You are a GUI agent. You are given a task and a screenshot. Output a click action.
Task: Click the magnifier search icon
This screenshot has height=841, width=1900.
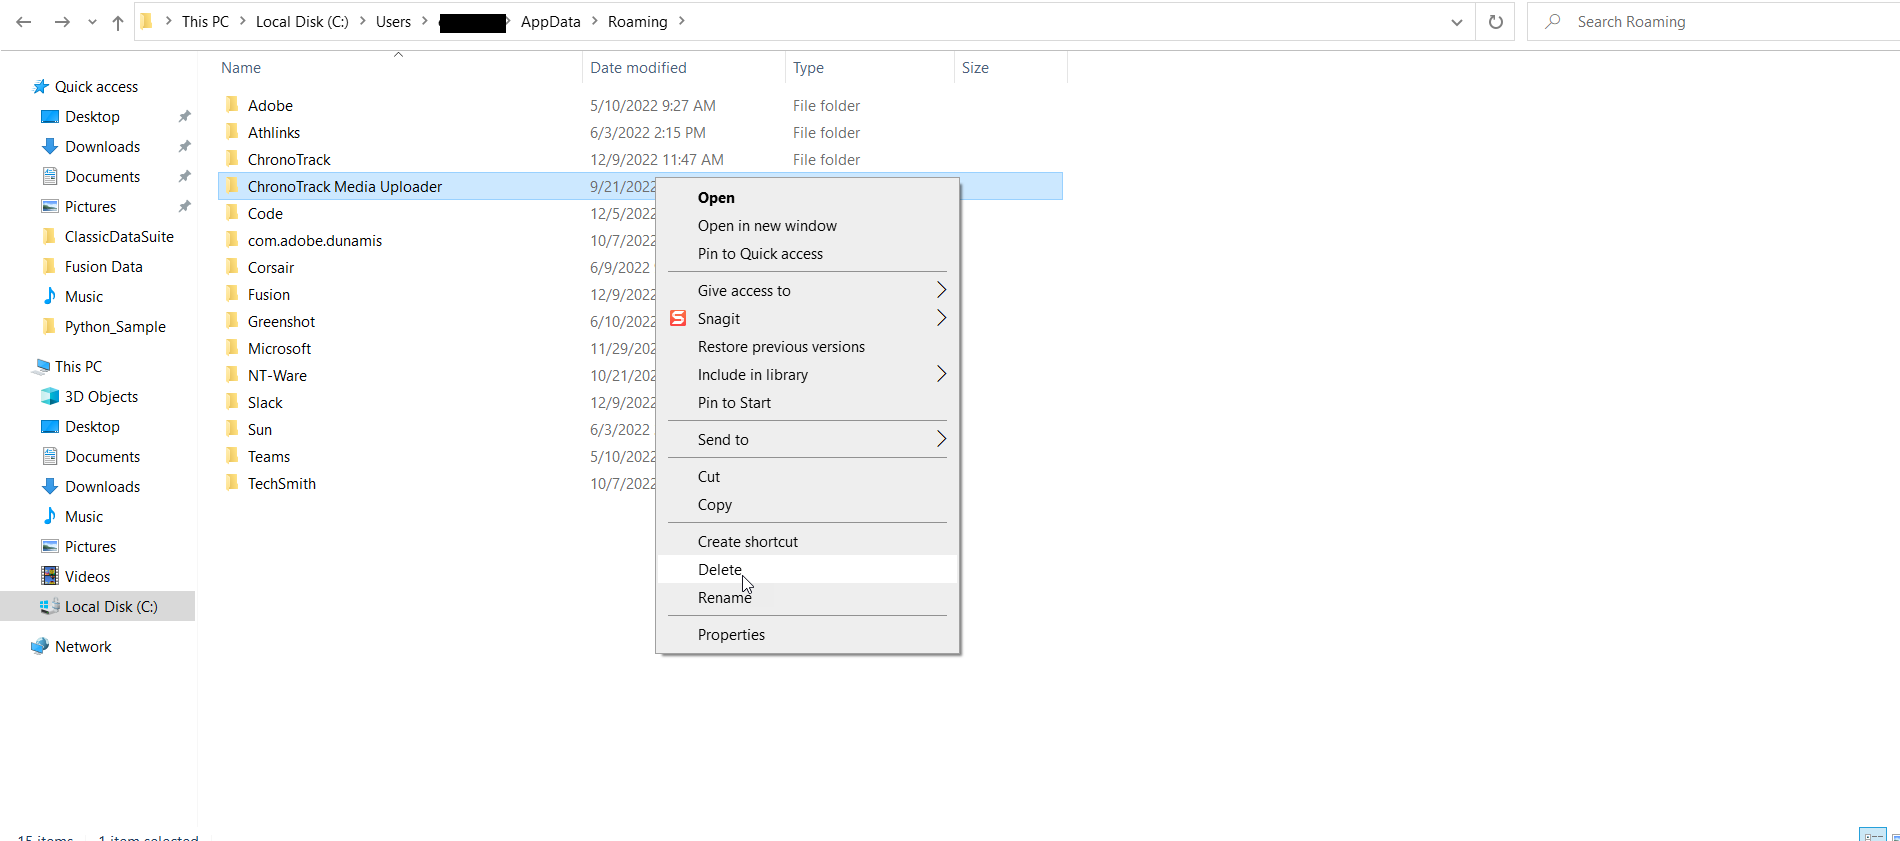click(1553, 21)
